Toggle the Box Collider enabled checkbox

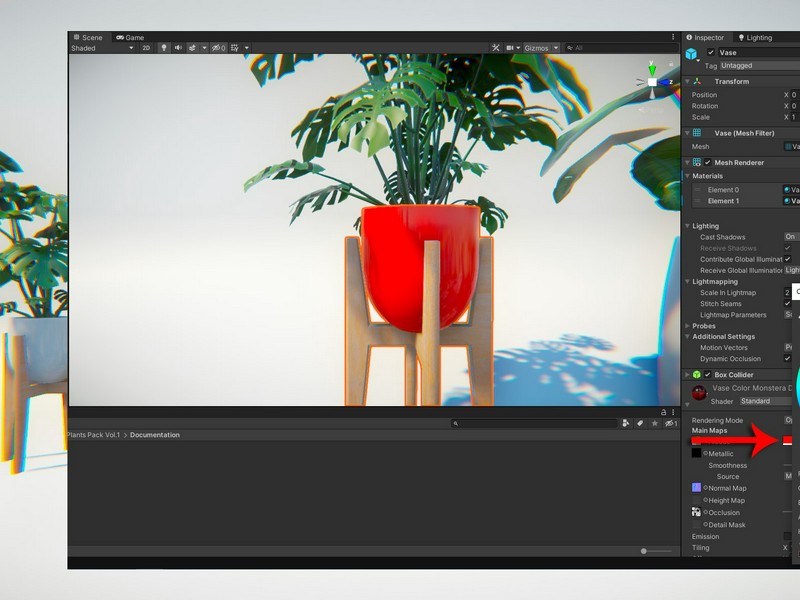pyautogui.click(x=708, y=374)
